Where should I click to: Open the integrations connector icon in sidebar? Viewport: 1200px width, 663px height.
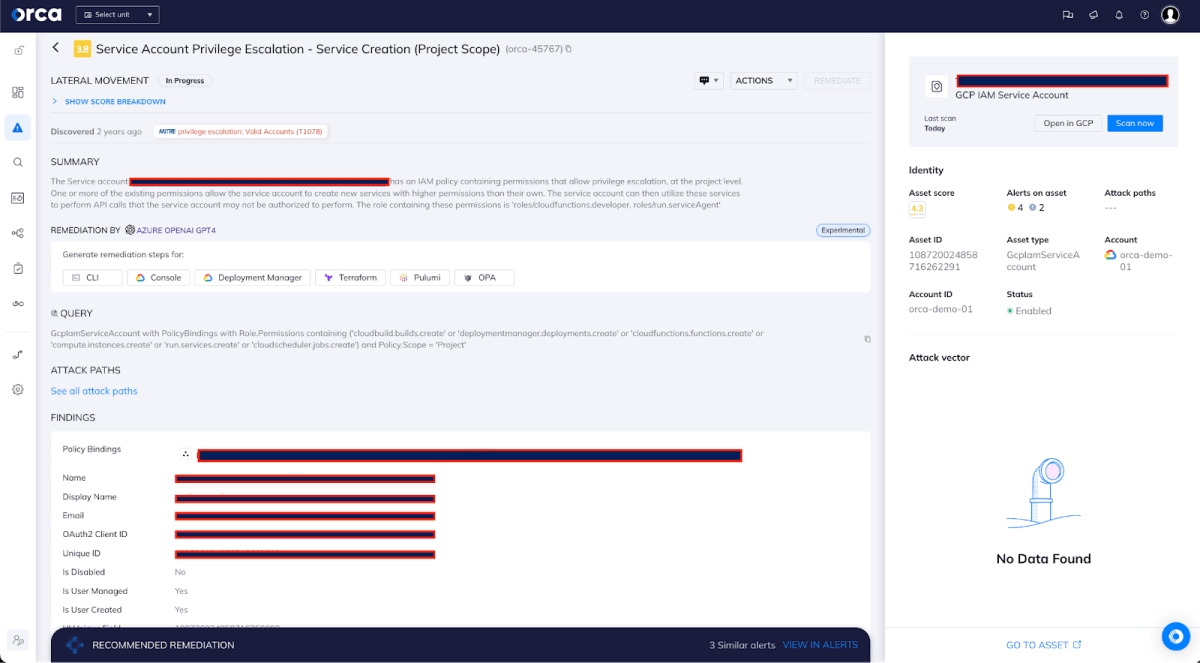pos(18,354)
